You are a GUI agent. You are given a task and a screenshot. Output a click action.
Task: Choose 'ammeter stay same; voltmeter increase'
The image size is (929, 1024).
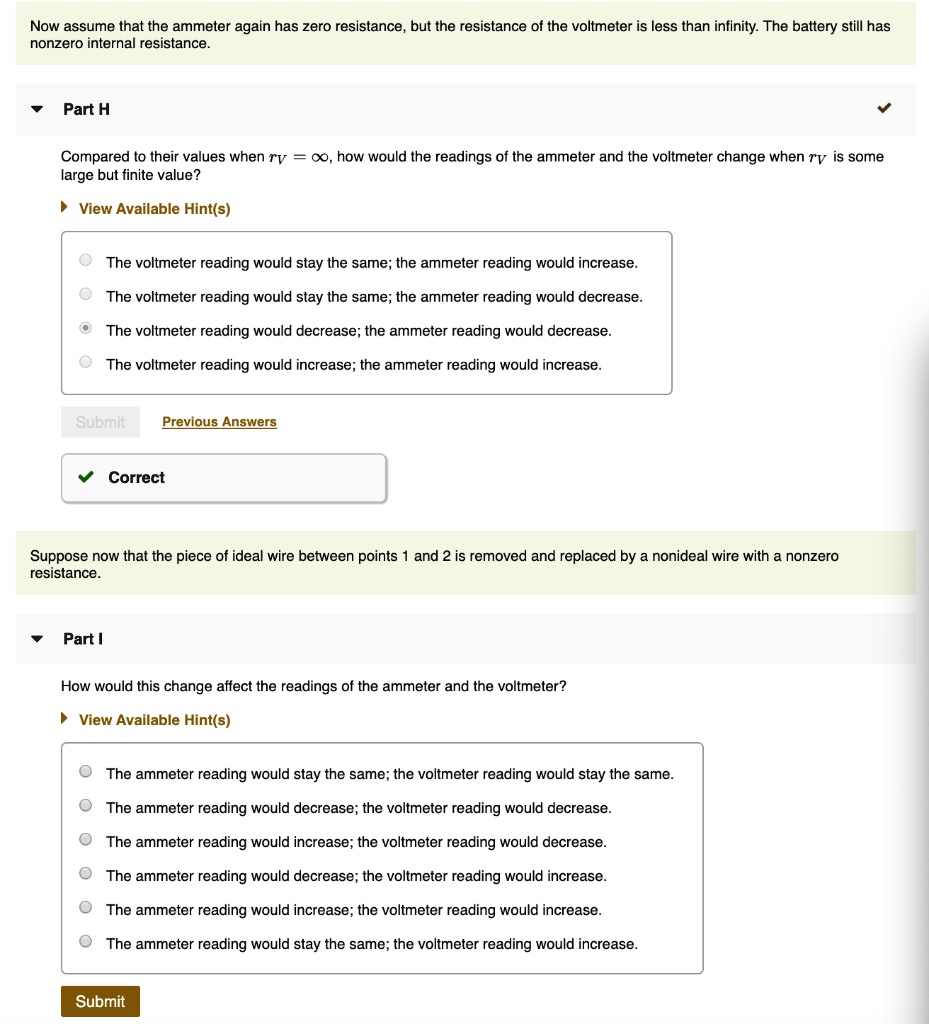click(86, 943)
